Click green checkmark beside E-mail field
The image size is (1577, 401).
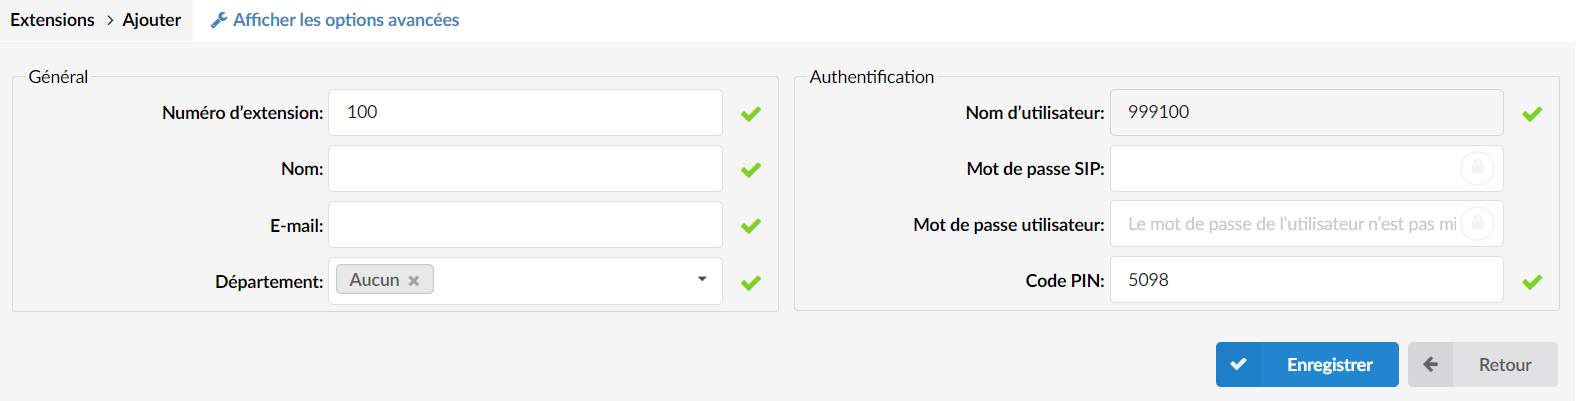pyautogui.click(x=751, y=226)
